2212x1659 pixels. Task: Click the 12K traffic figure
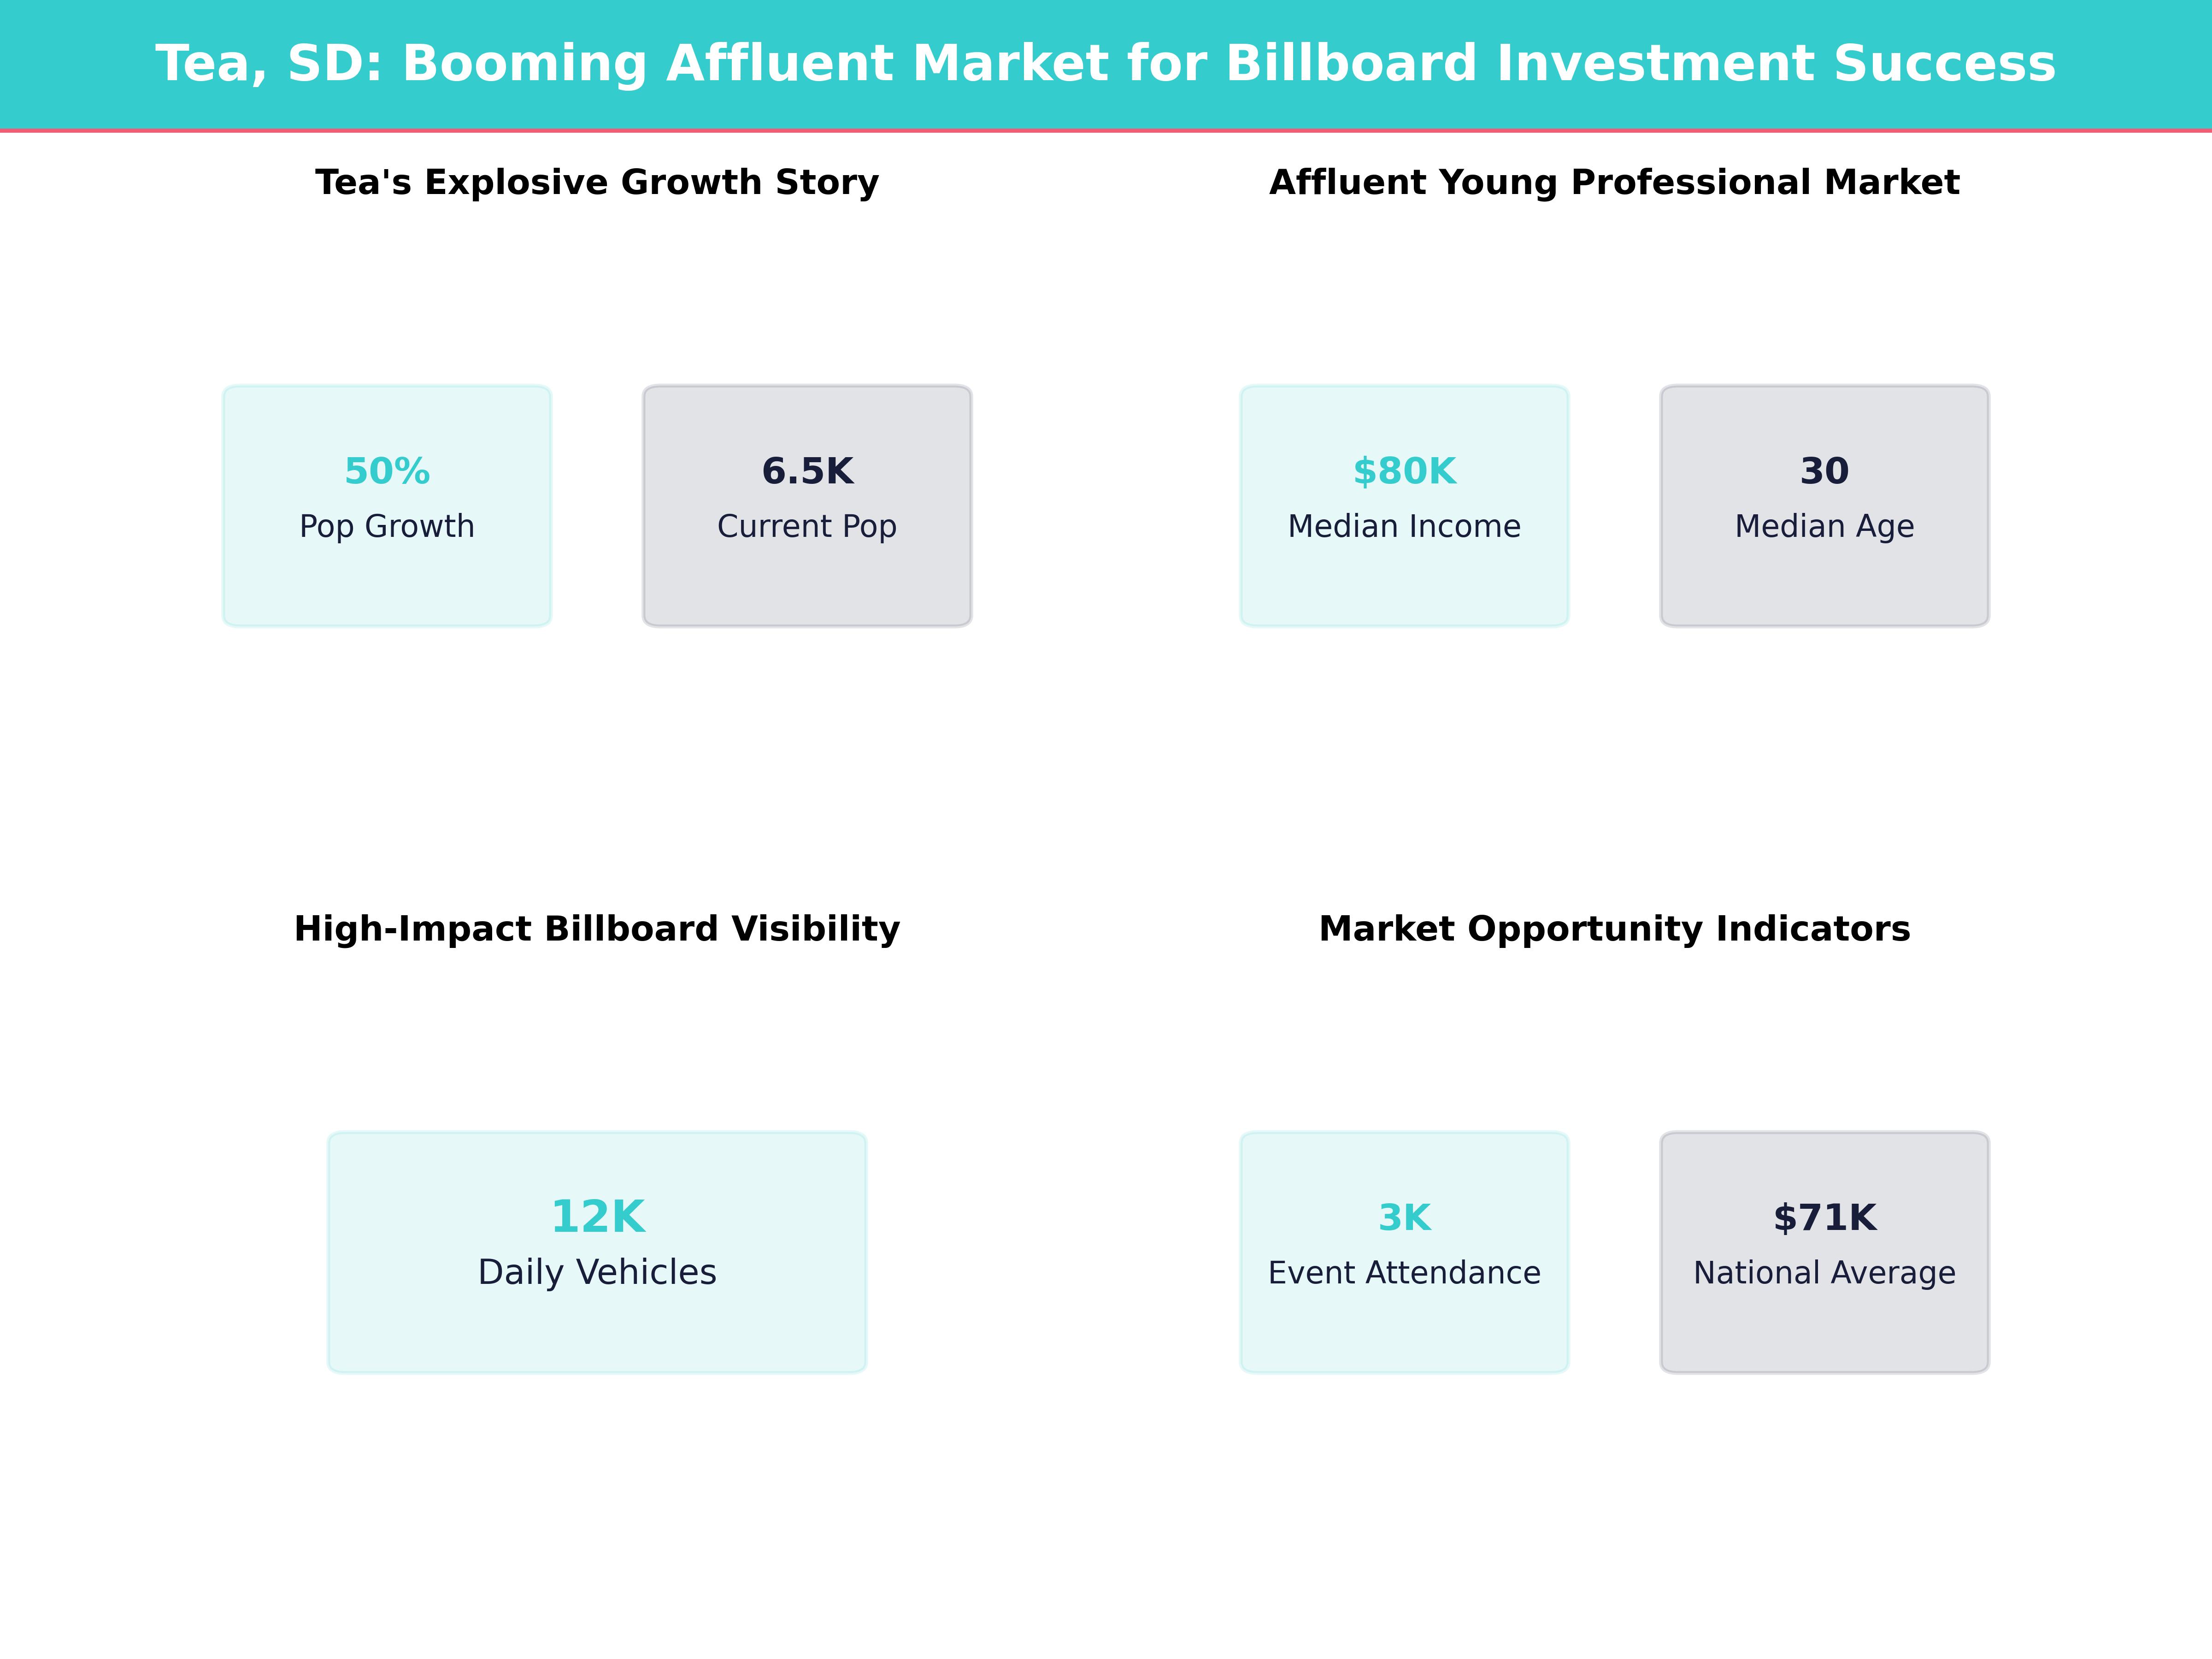597,1216
